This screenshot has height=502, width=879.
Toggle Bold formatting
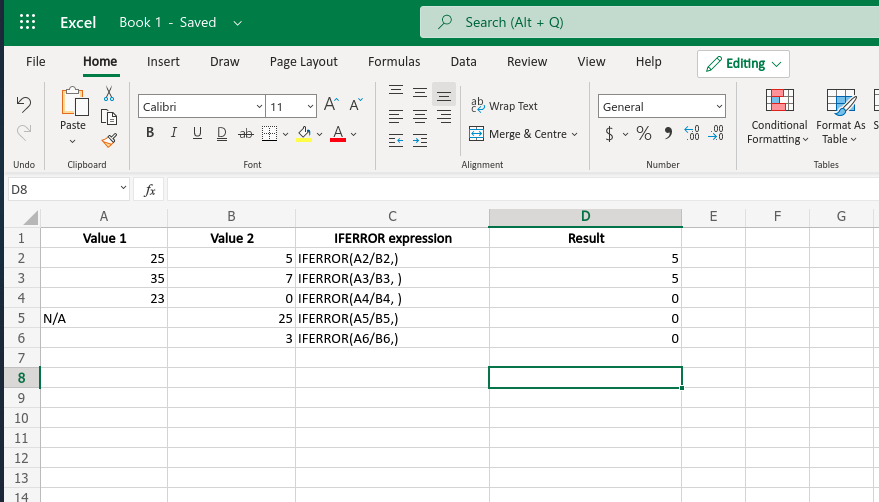[150, 133]
